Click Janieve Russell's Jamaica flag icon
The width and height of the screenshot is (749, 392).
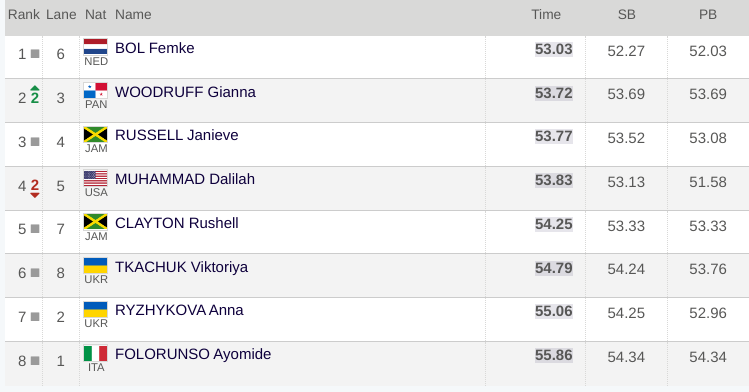click(x=96, y=134)
